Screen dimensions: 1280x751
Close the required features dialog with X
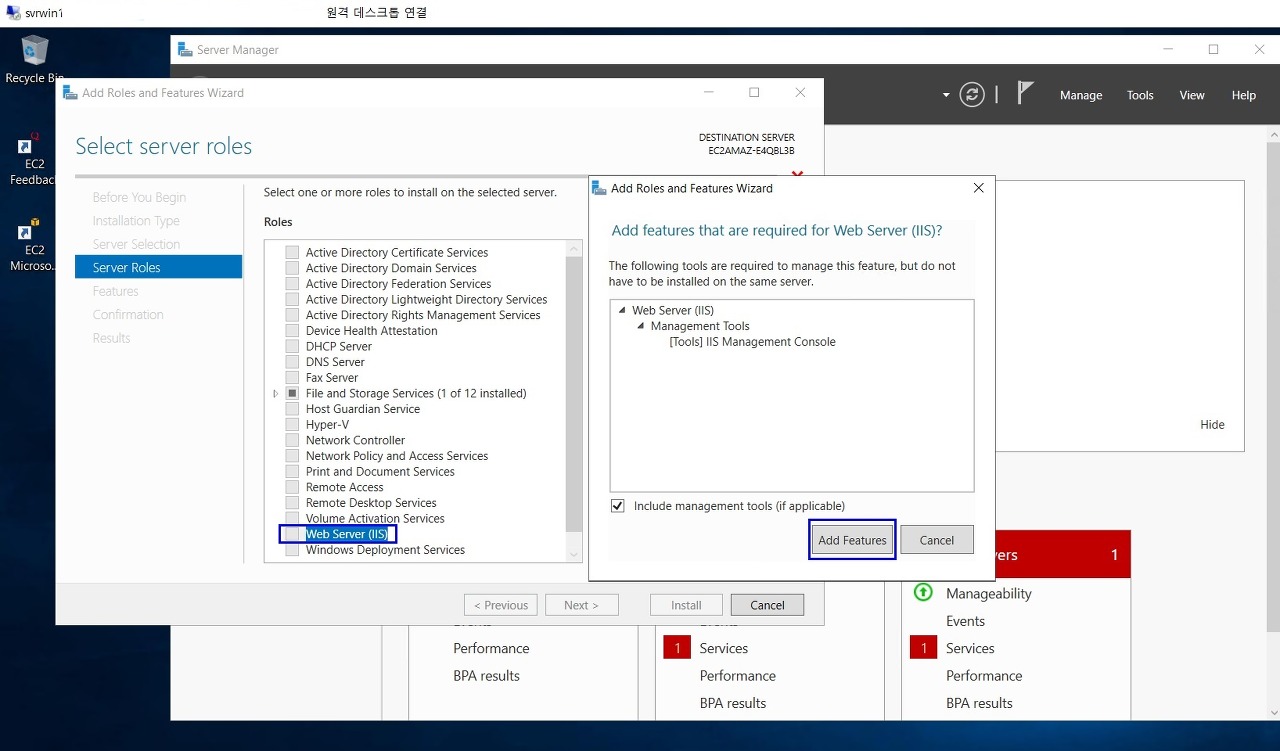tap(978, 188)
